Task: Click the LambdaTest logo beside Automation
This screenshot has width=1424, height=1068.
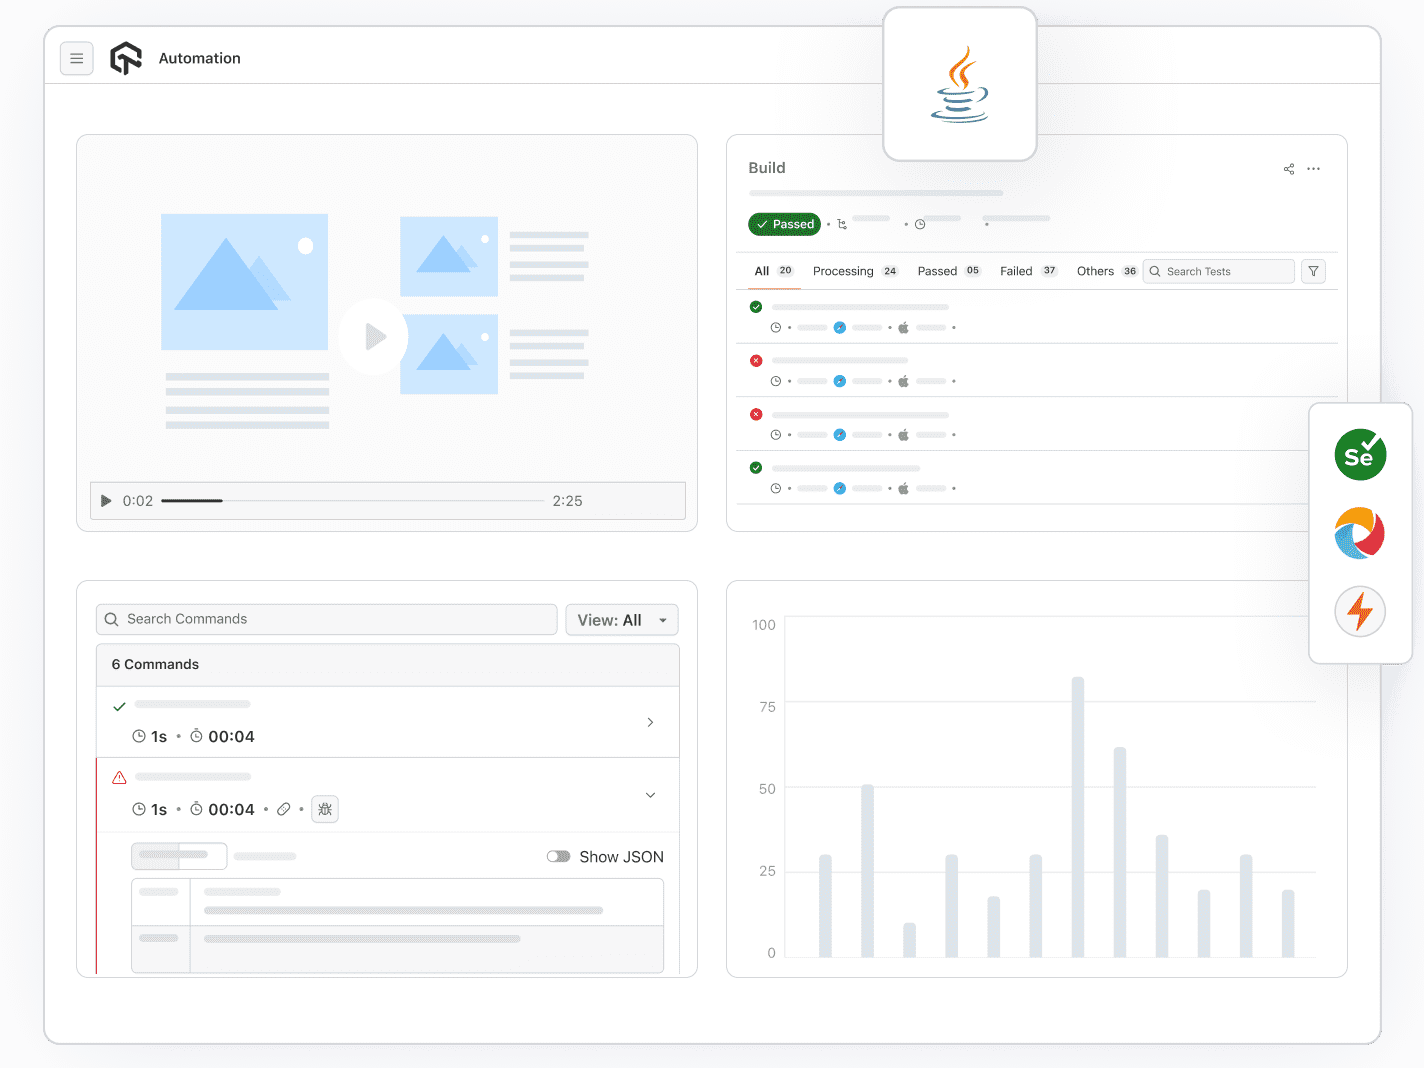Action: (126, 59)
